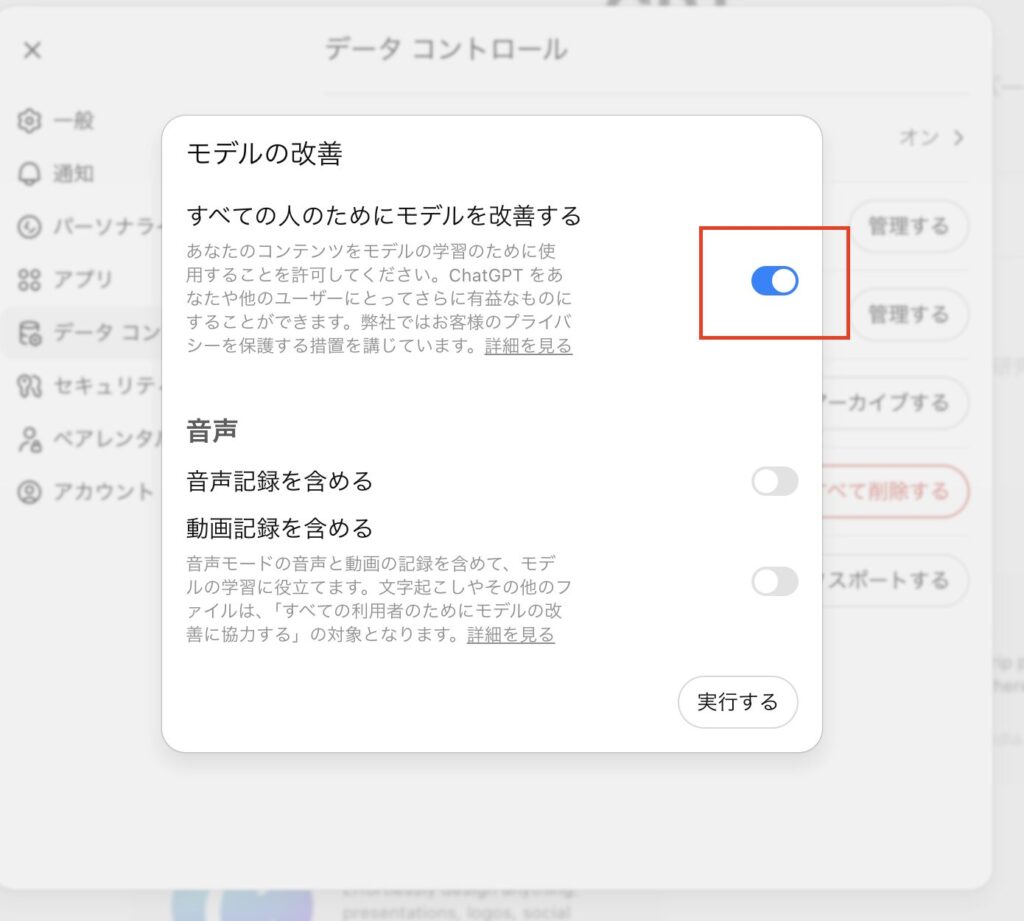Open 詳細を見る link in 音声 section
The height and width of the screenshot is (921, 1024).
510,634
